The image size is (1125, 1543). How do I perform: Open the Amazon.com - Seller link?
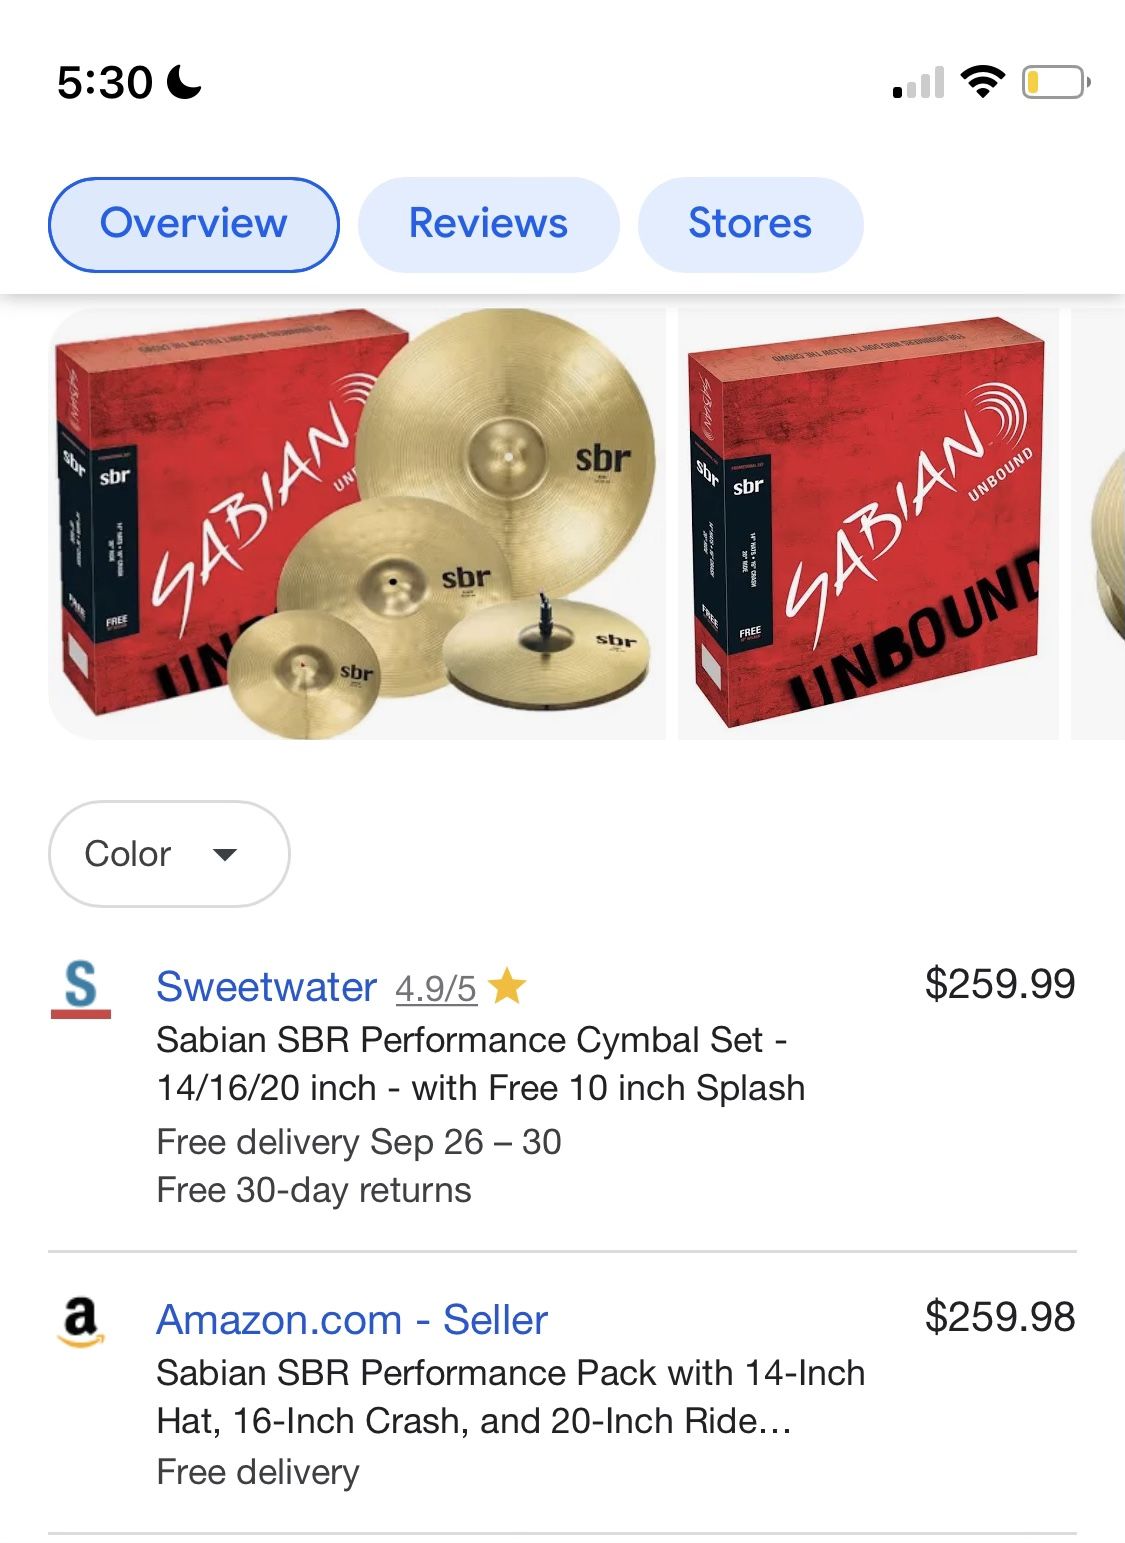[x=352, y=1320]
